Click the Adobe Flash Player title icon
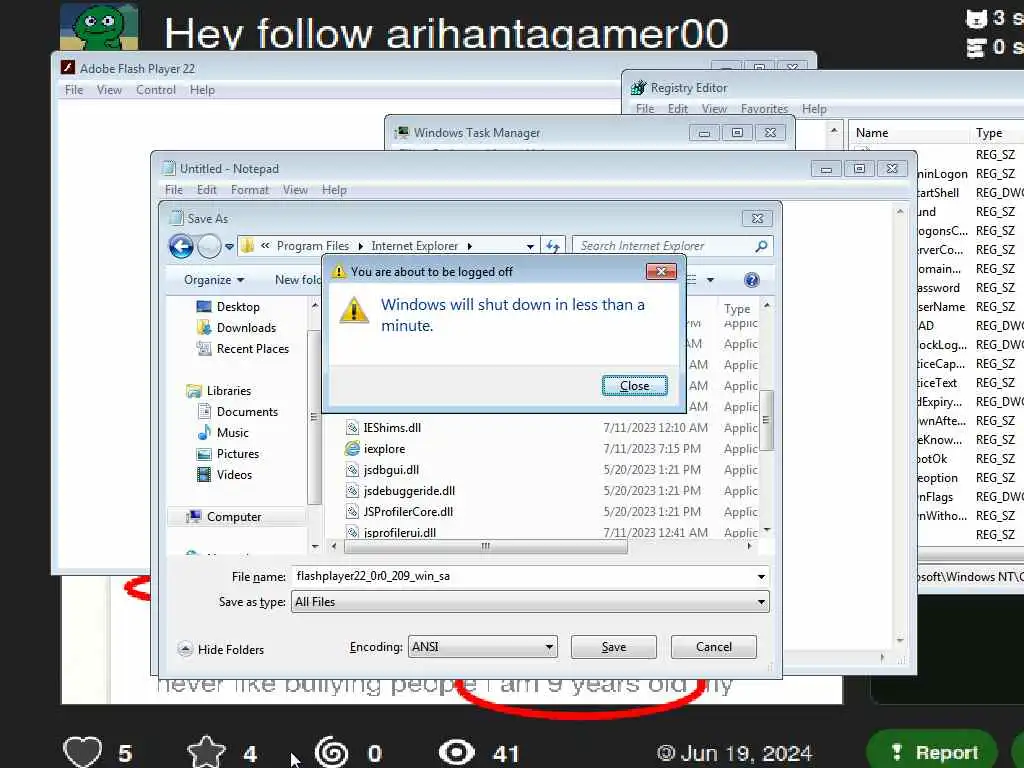 click(x=68, y=68)
